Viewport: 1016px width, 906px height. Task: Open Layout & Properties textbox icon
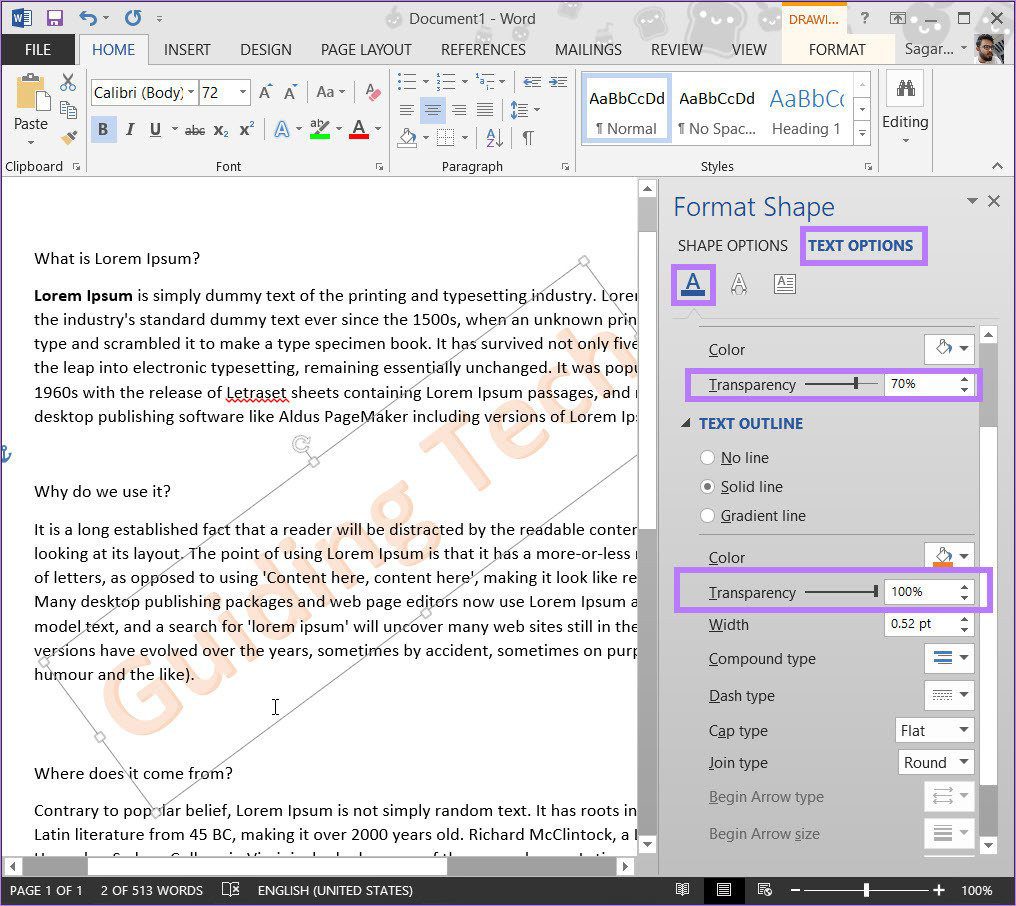[784, 284]
